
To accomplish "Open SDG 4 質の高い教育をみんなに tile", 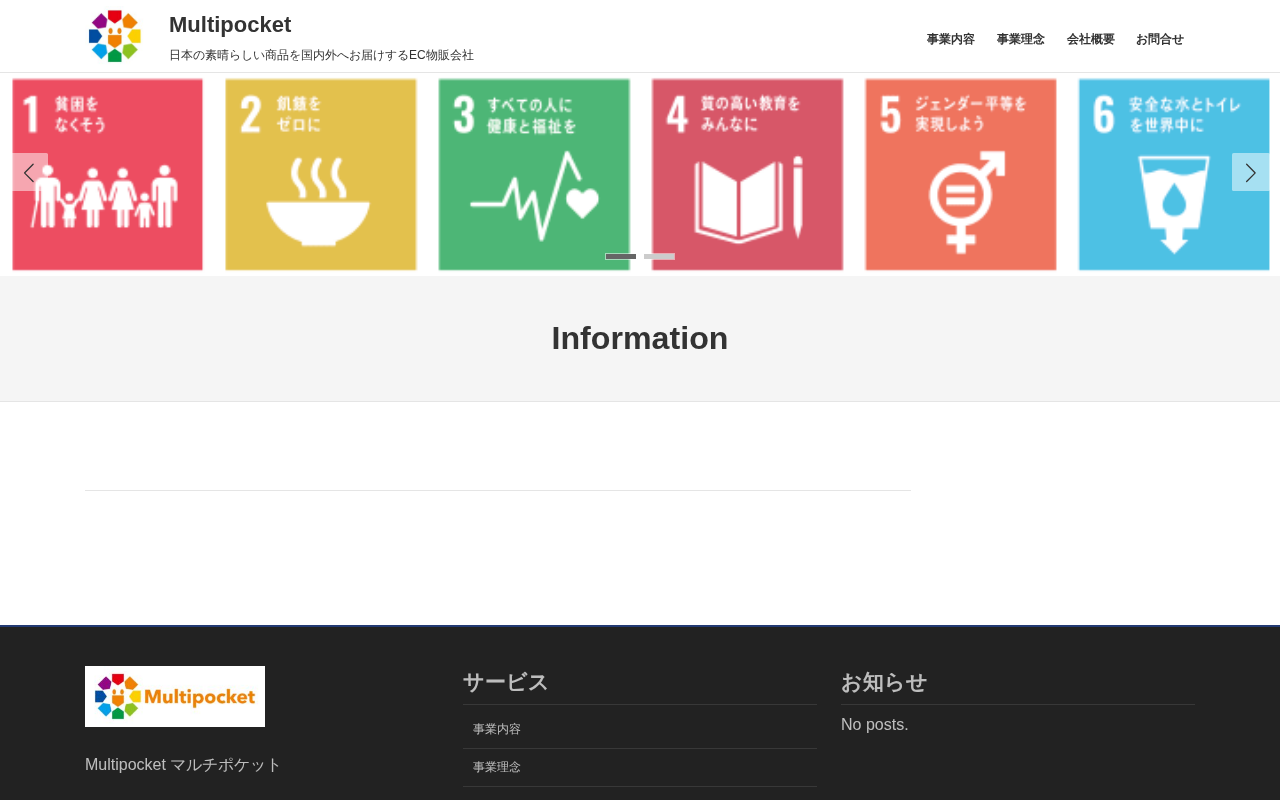I will point(747,175).
